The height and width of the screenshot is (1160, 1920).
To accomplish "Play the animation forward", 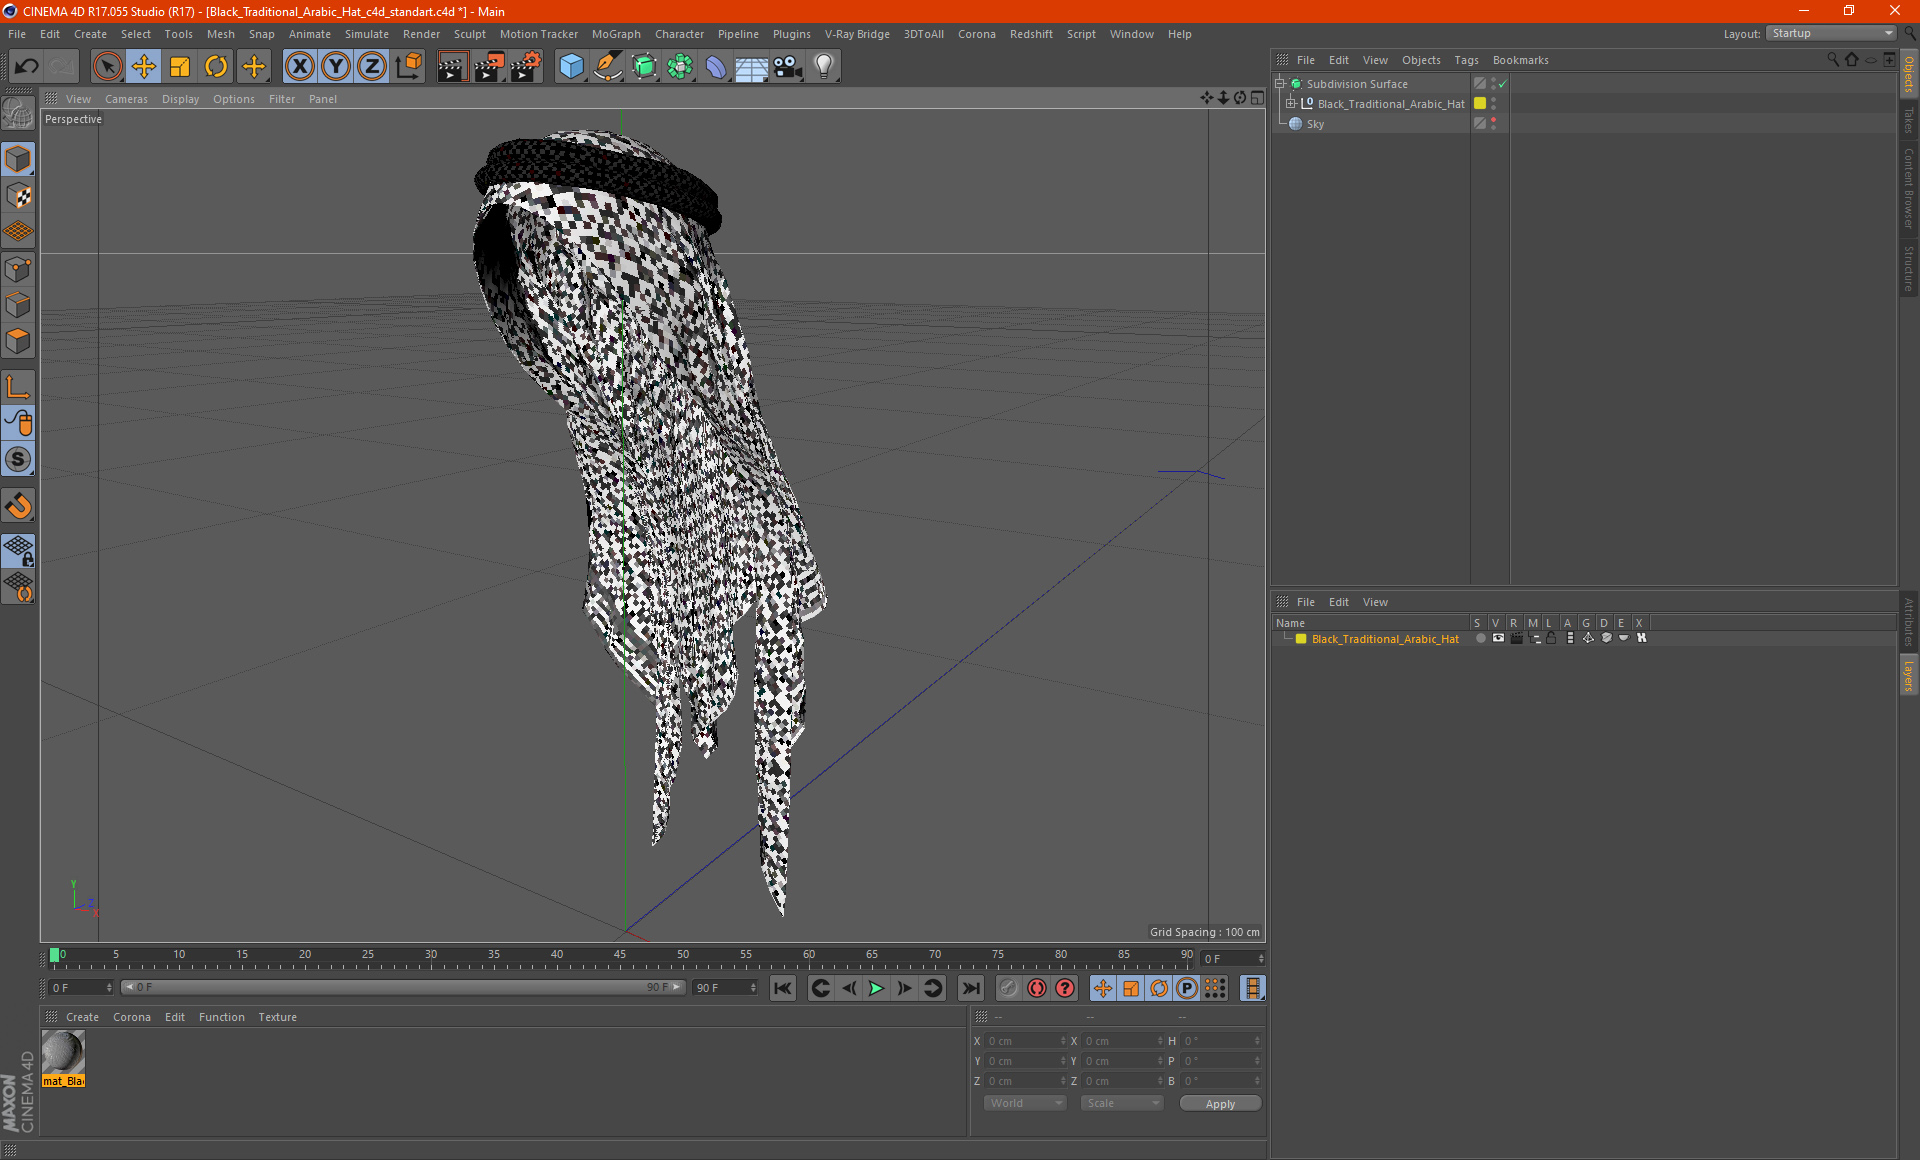I will click(x=876, y=988).
